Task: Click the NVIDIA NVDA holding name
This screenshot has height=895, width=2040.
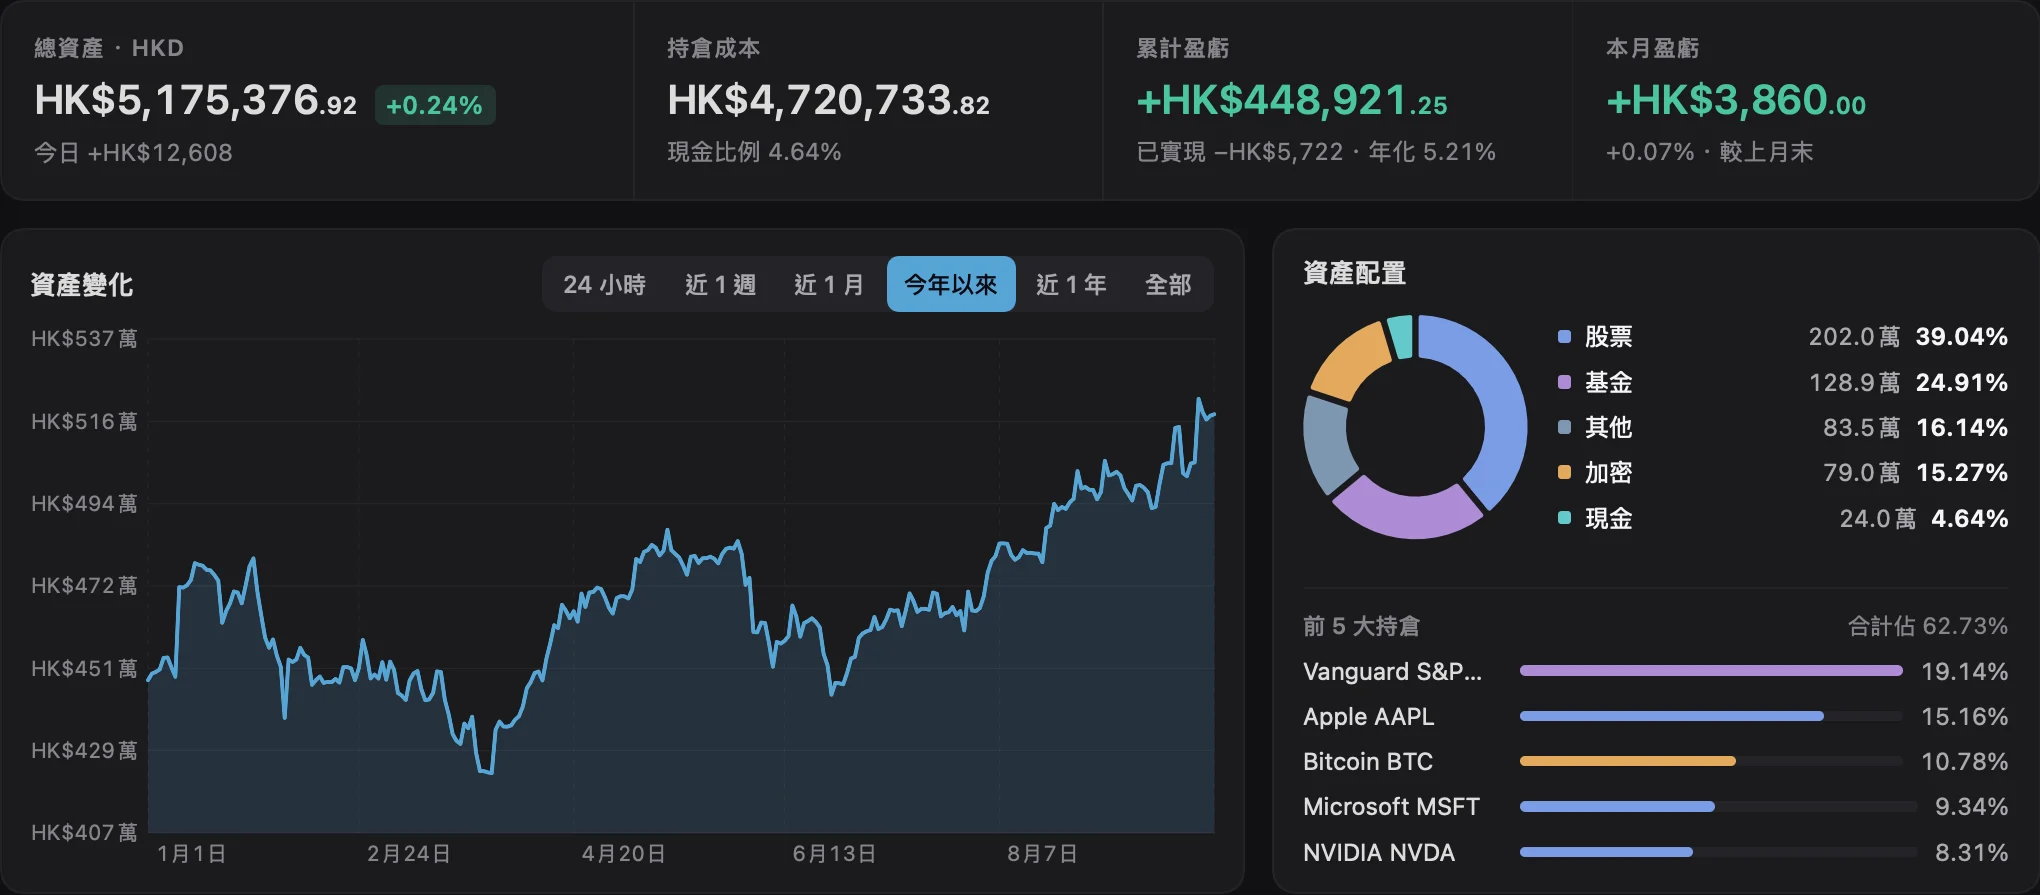Action: click(x=1378, y=852)
